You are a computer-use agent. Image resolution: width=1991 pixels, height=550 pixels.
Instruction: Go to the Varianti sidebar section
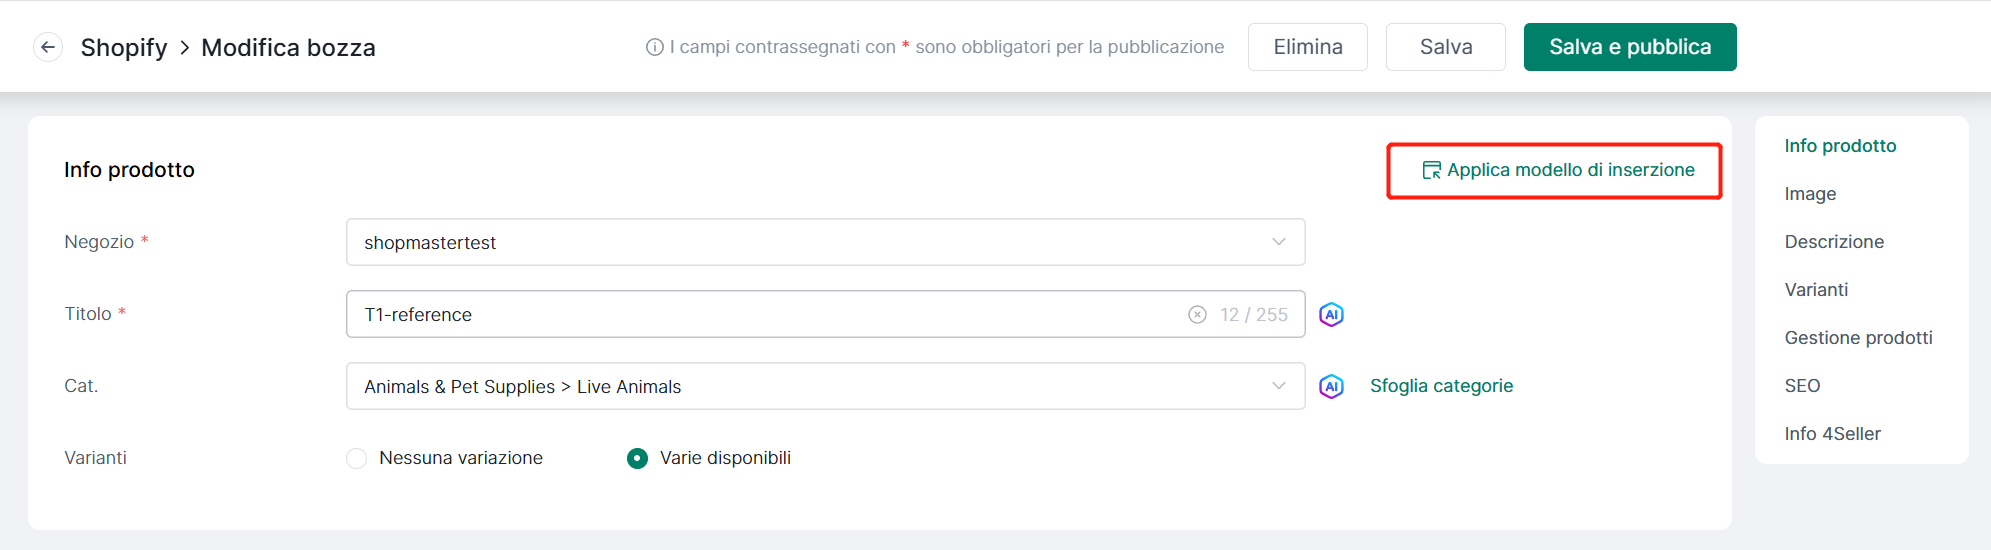click(1816, 290)
